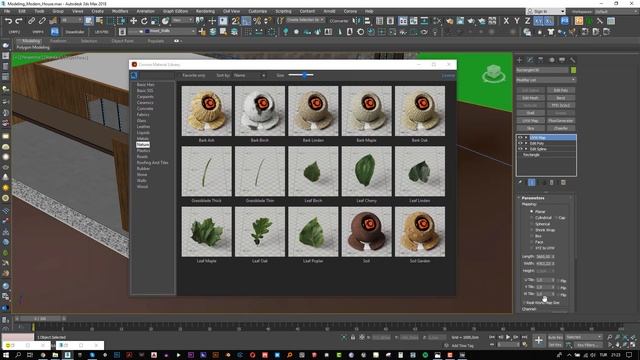Toggle the Snaps button
The image size is (640, 360).
click(236, 21)
